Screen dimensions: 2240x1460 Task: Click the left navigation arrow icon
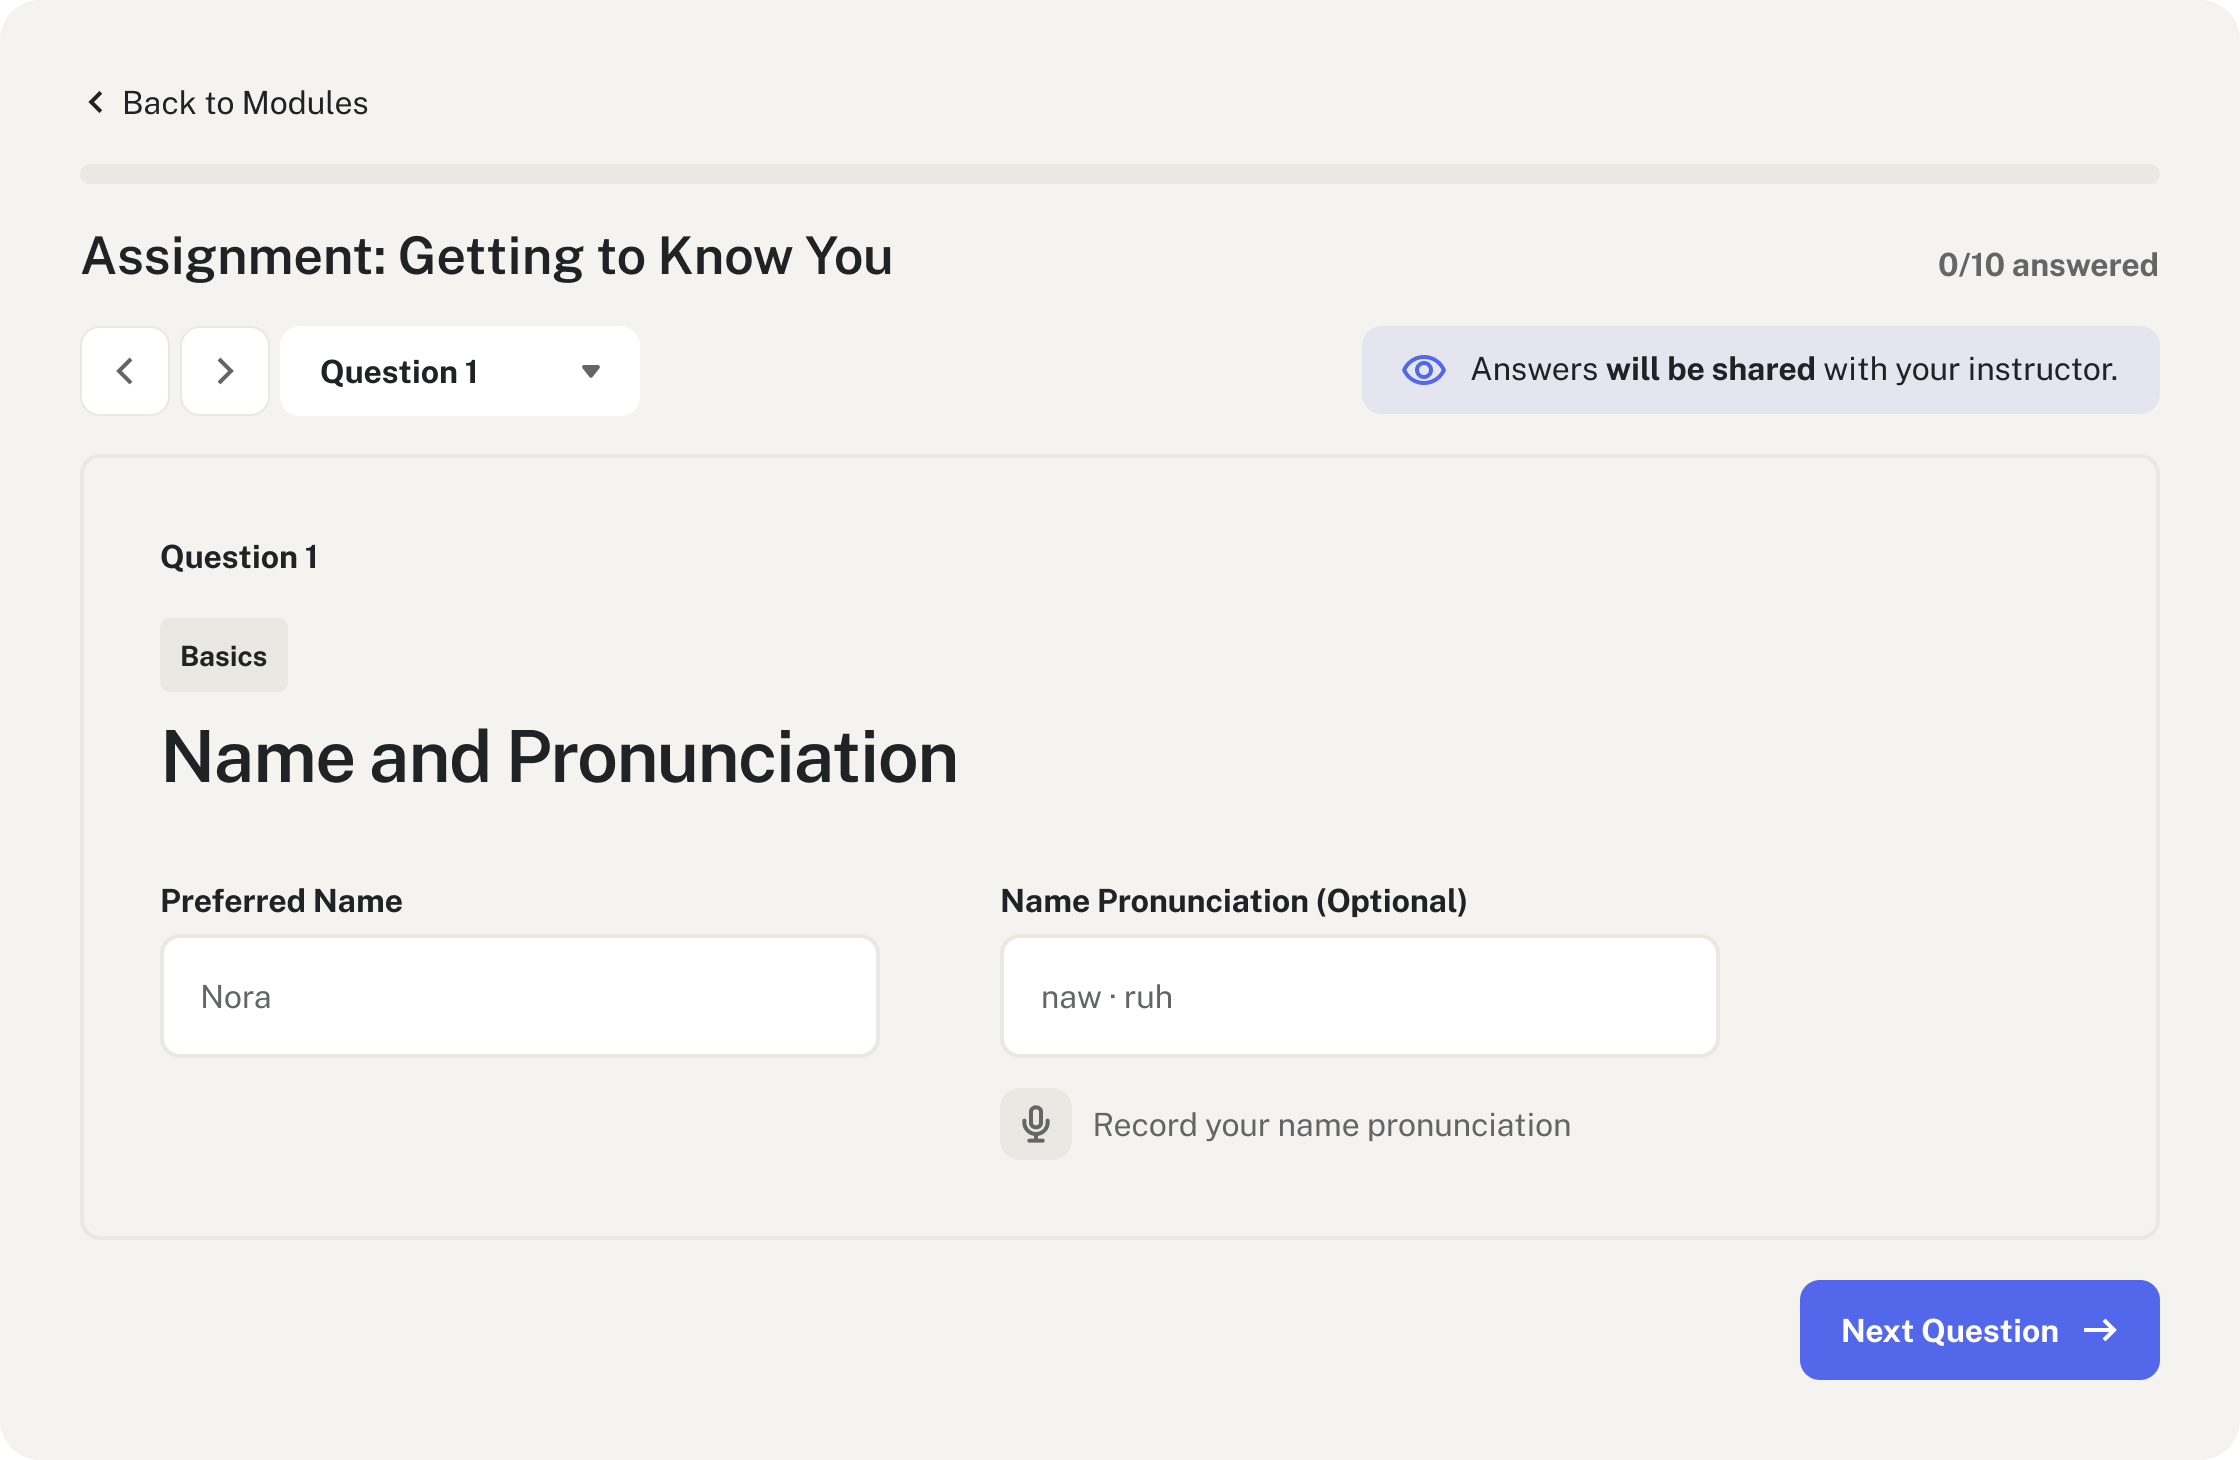(x=126, y=371)
